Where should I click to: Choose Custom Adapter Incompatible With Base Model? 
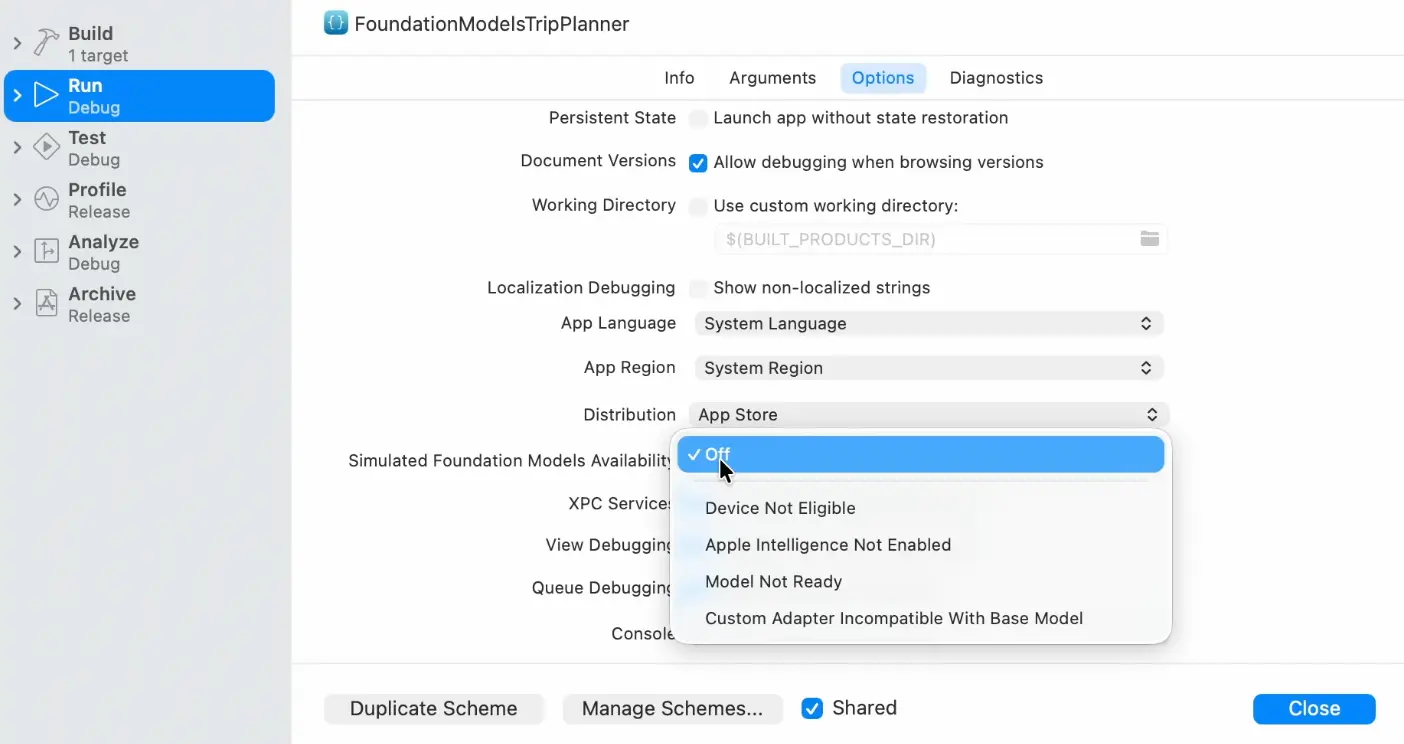click(921, 619)
